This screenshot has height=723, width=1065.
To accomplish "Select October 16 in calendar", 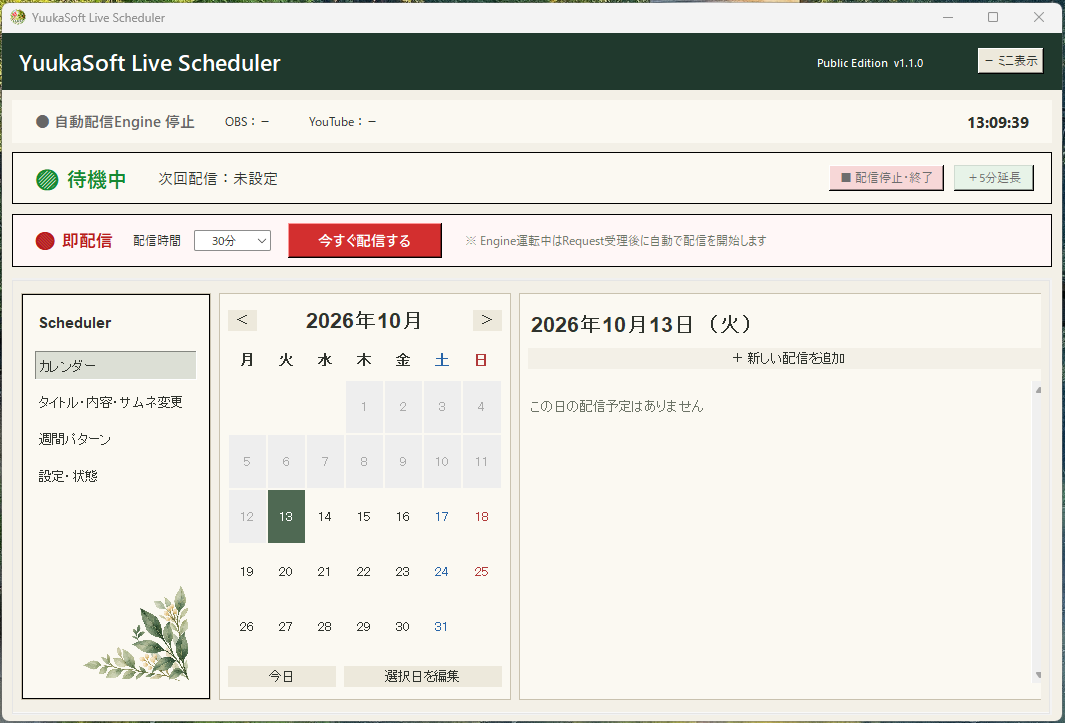I will [403, 516].
